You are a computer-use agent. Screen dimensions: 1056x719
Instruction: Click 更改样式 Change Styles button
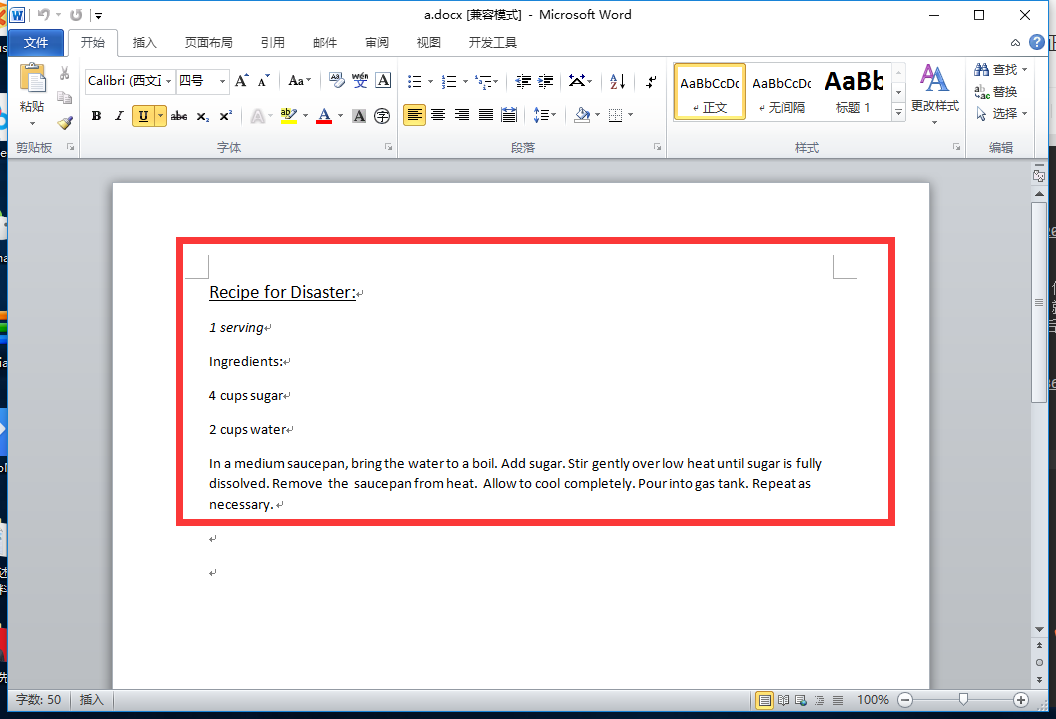[x=935, y=94]
